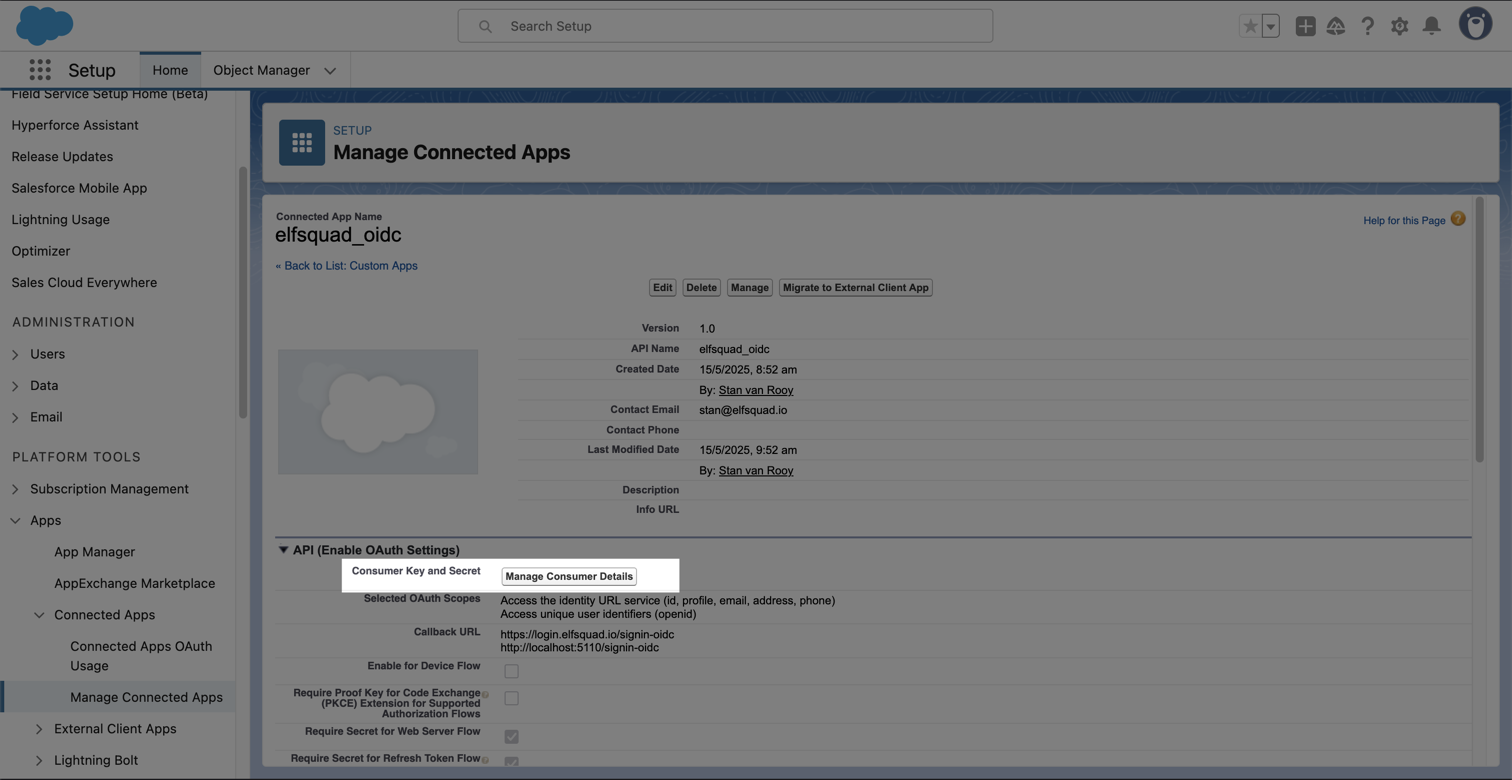
Task: Open Sales Cloud Everywhere in sidebar
Action: click(84, 283)
